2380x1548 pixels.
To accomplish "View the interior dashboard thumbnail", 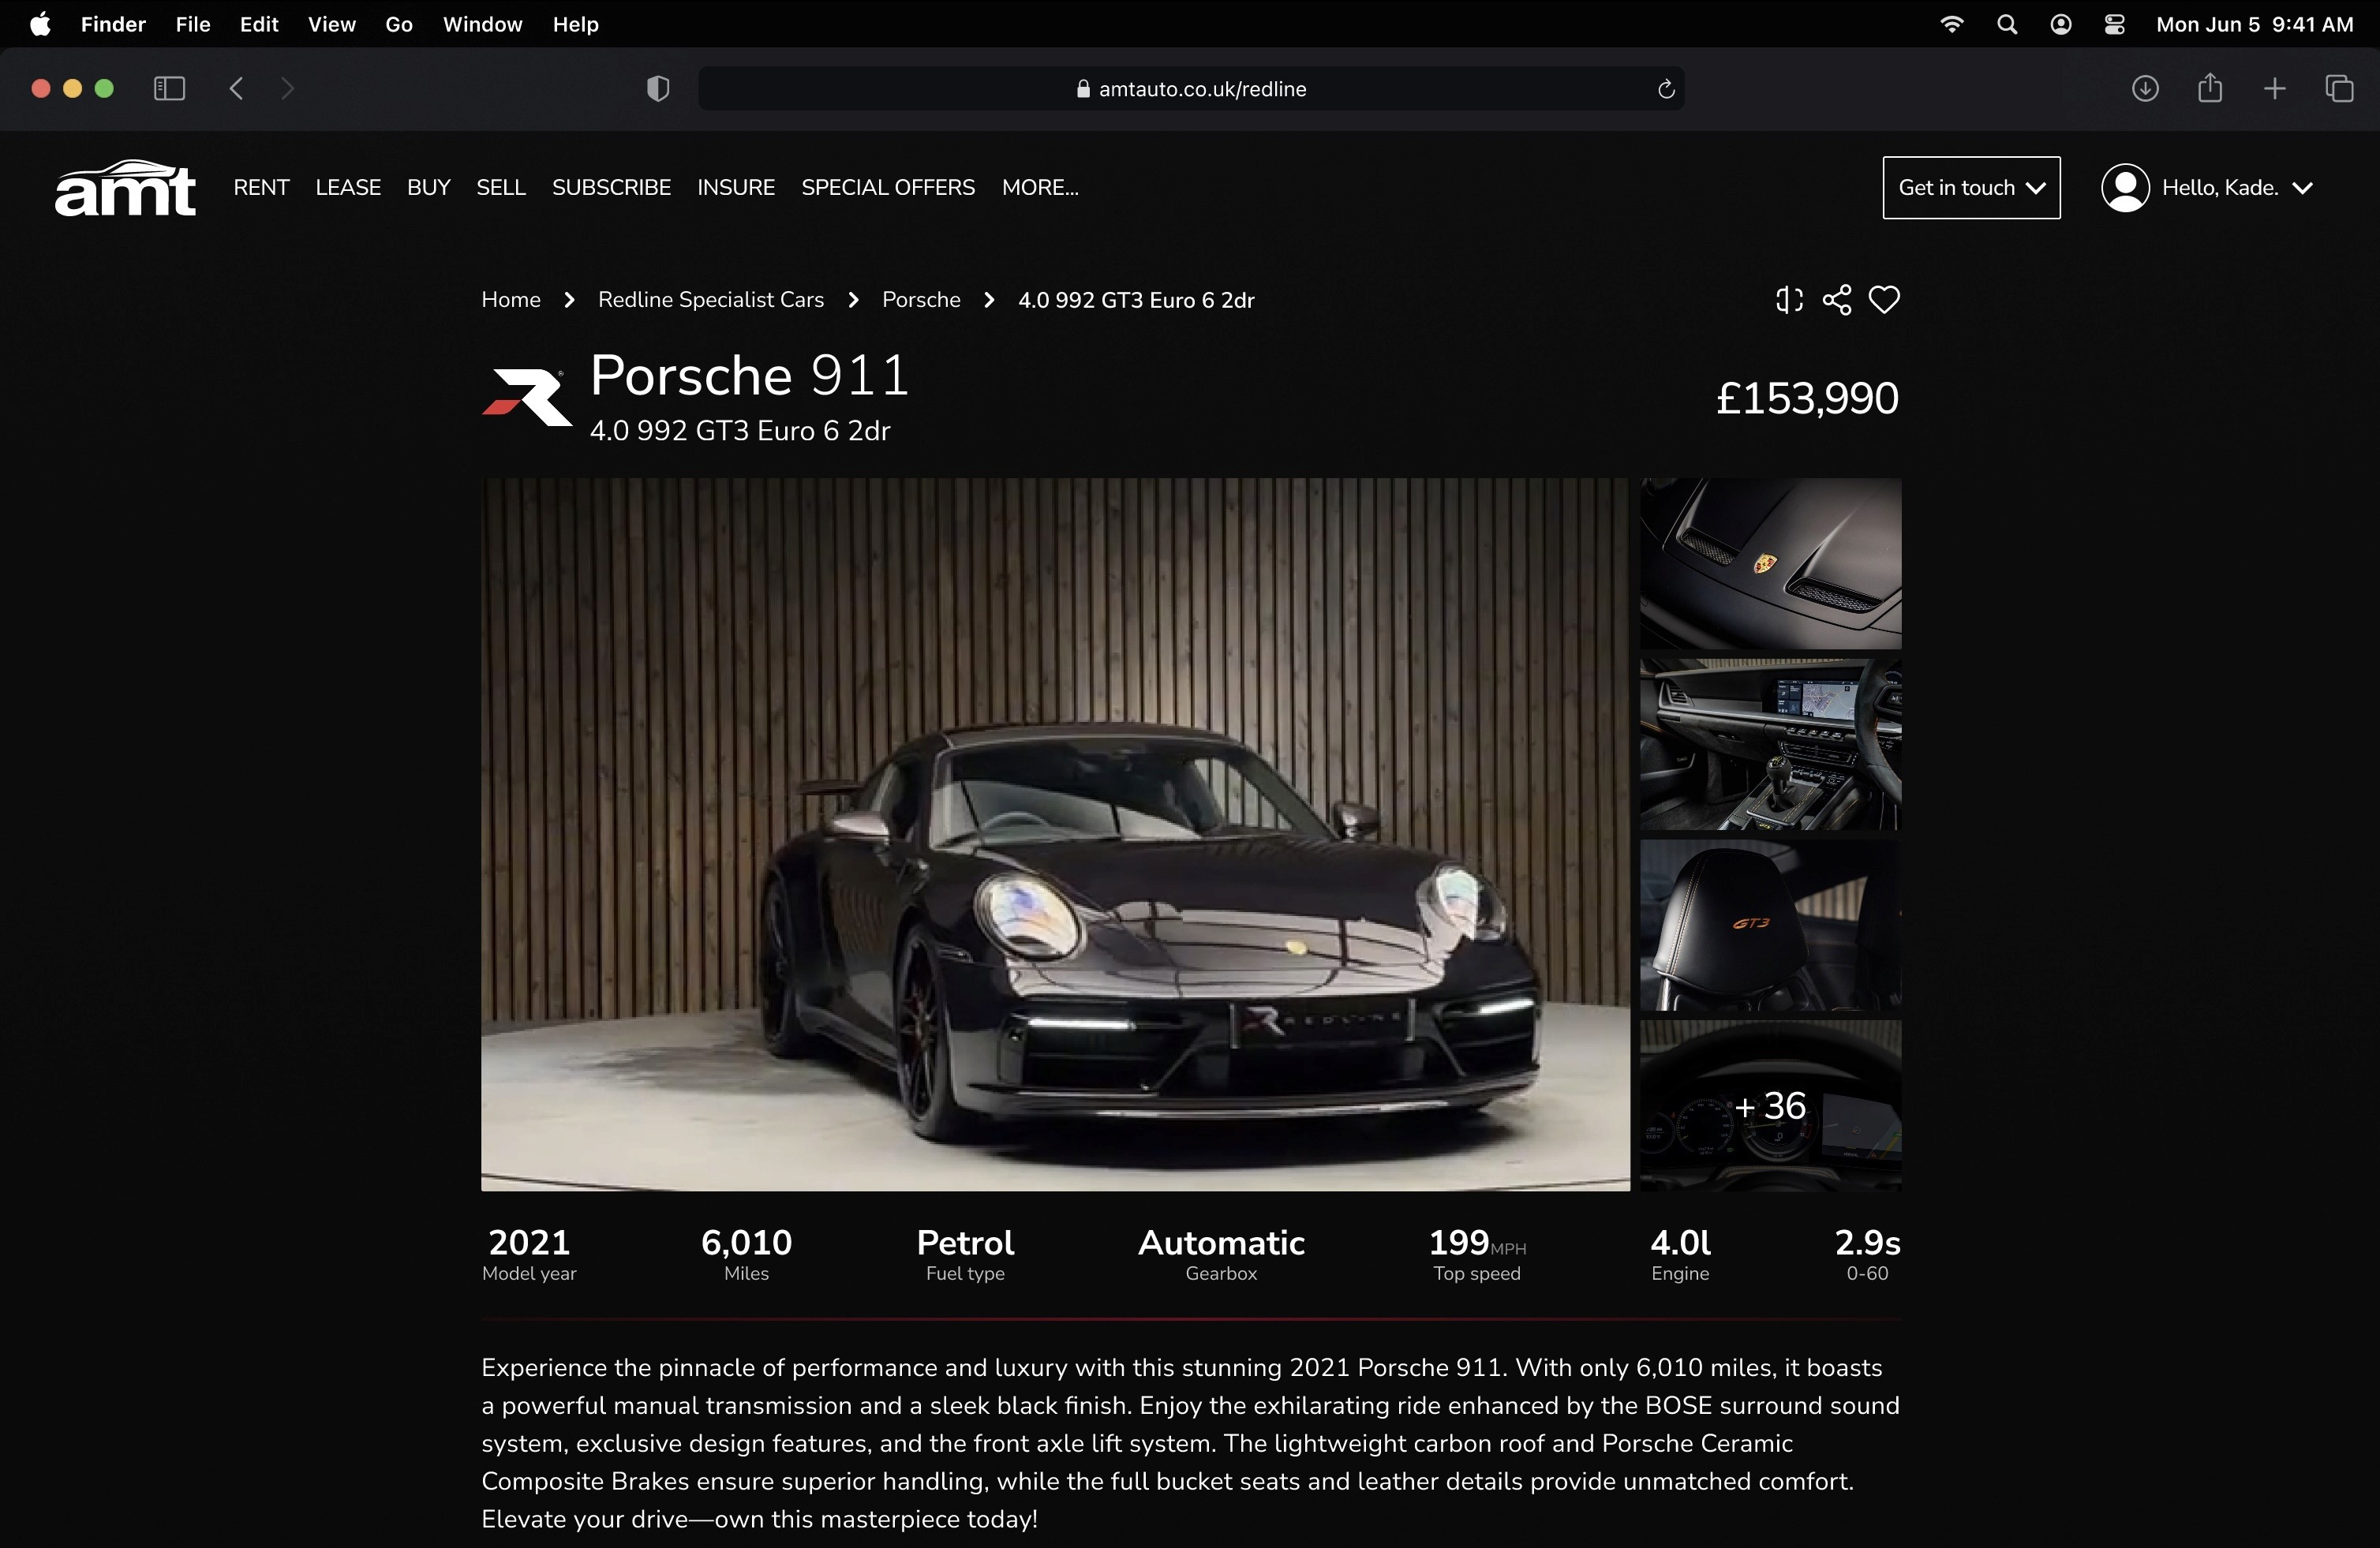I will [x=1771, y=744].
